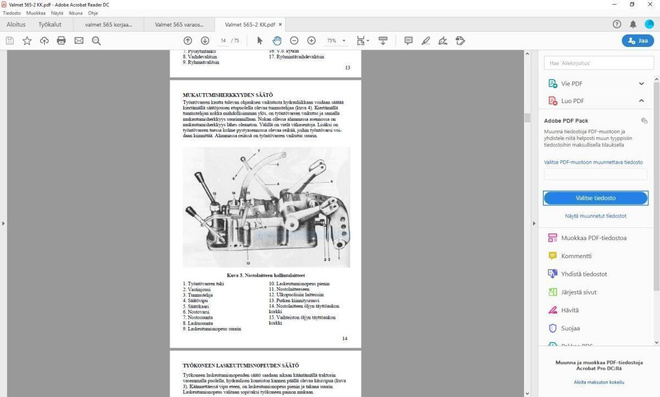The height and width of the screenshot is (397, 660).
Task: Switch to the Aloitus tab
Action: click(x=16, y=24)
